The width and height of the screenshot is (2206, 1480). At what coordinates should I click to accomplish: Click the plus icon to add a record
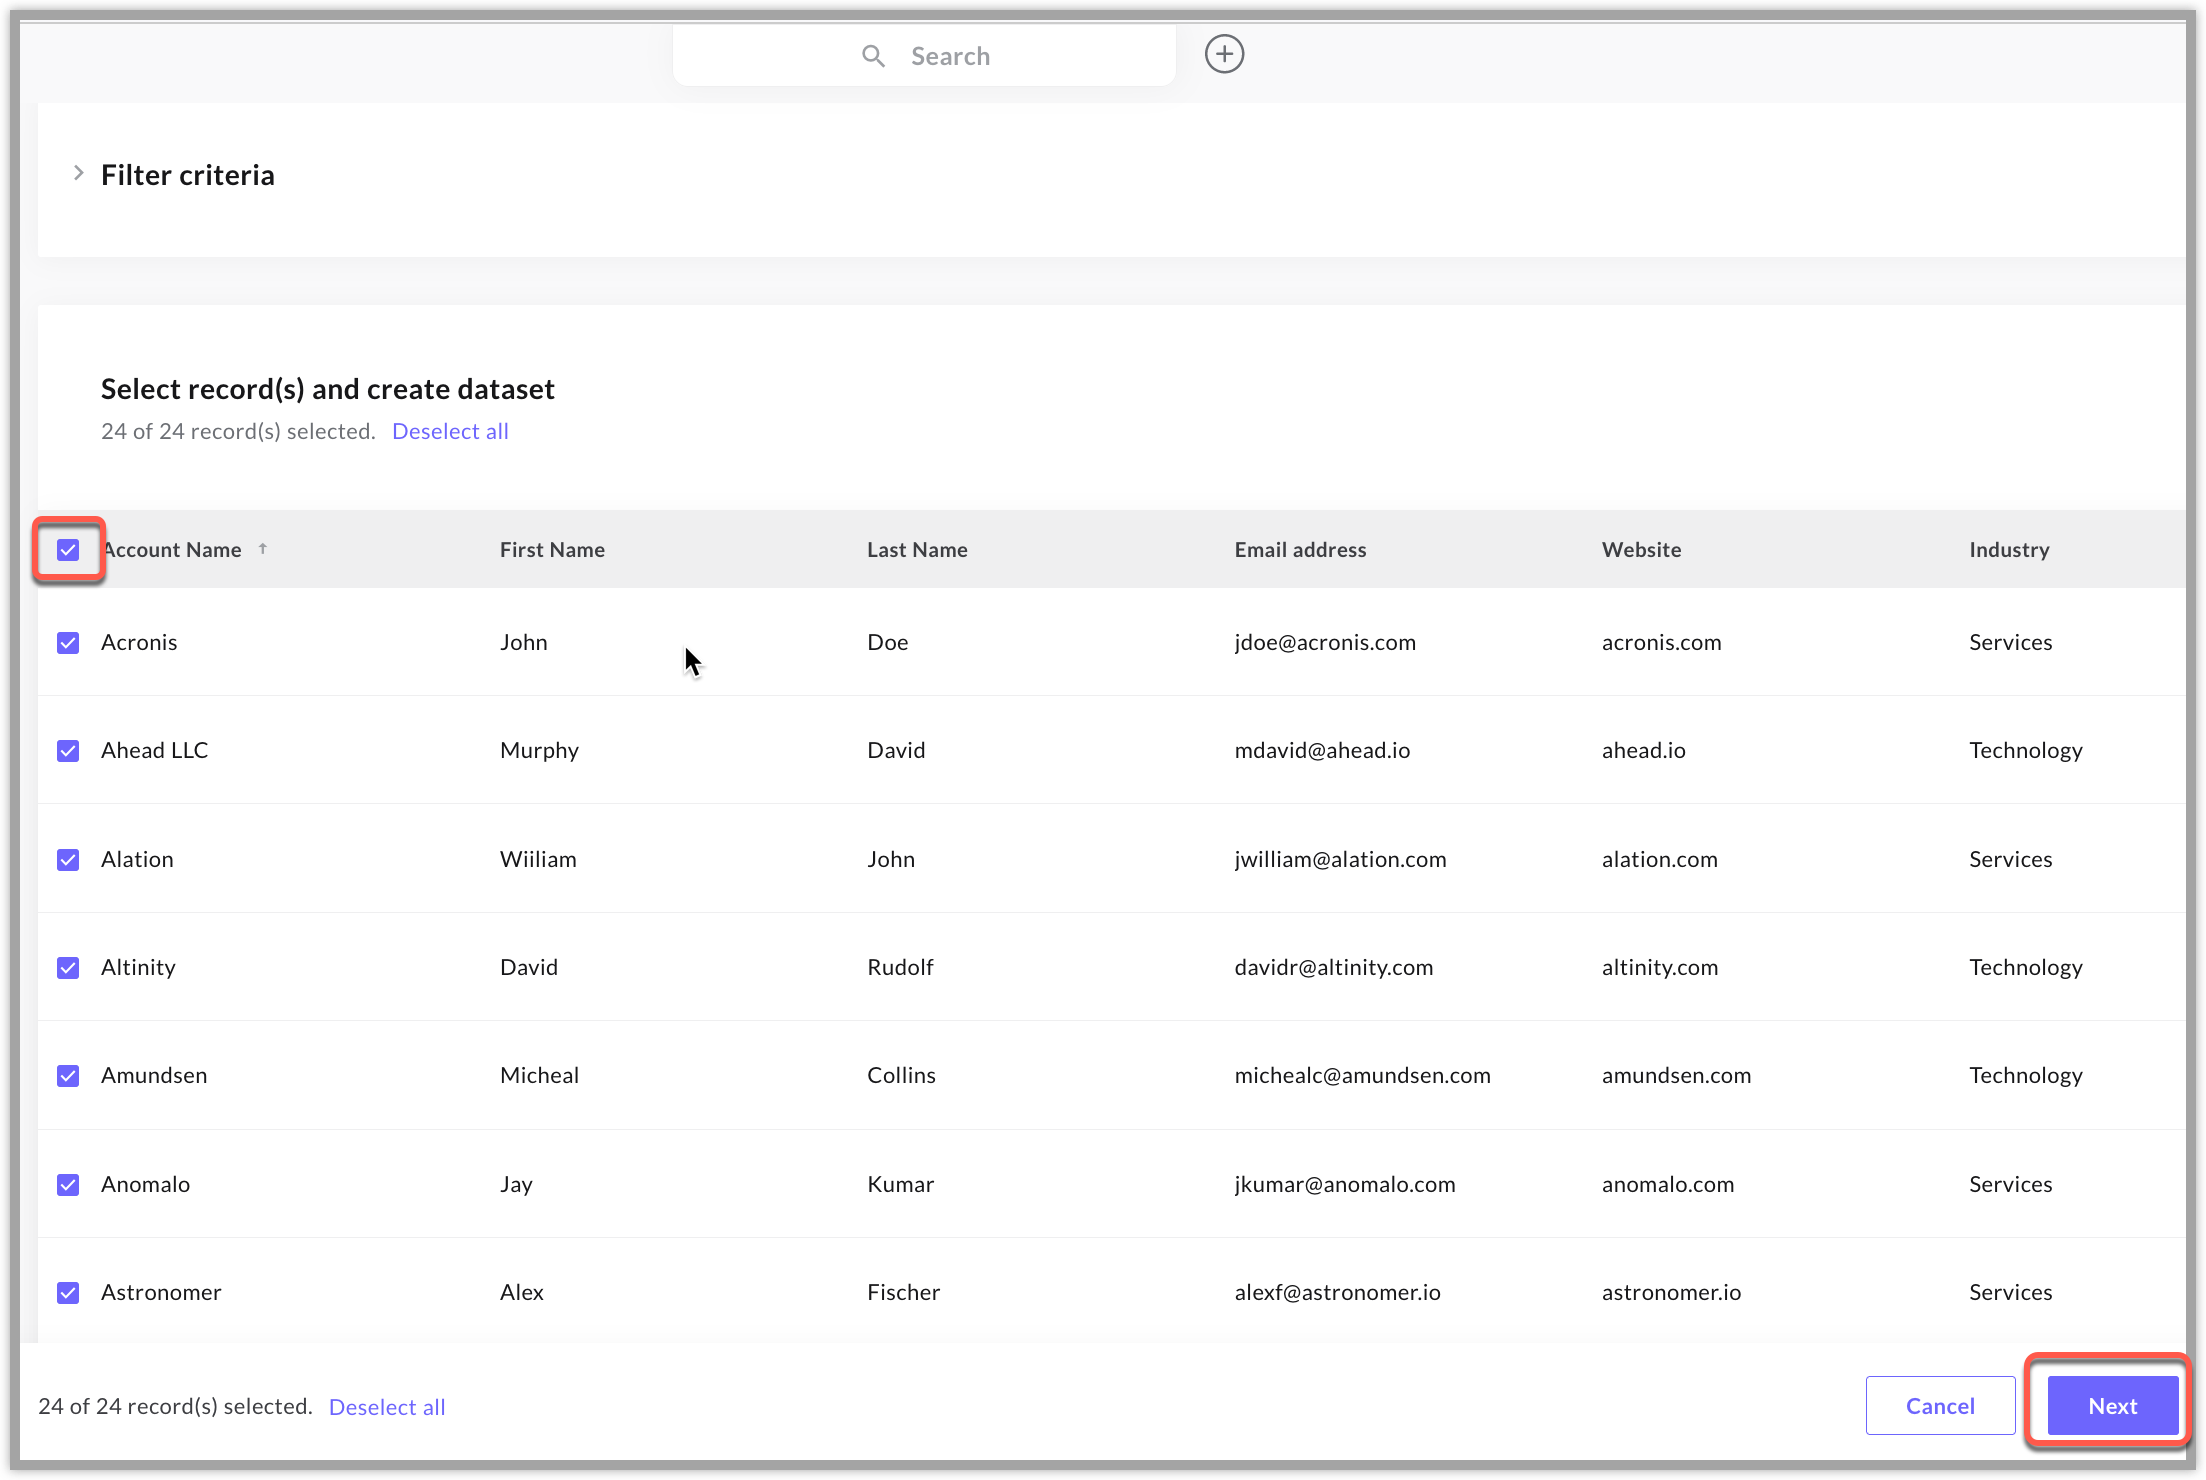coord(1224,53)
